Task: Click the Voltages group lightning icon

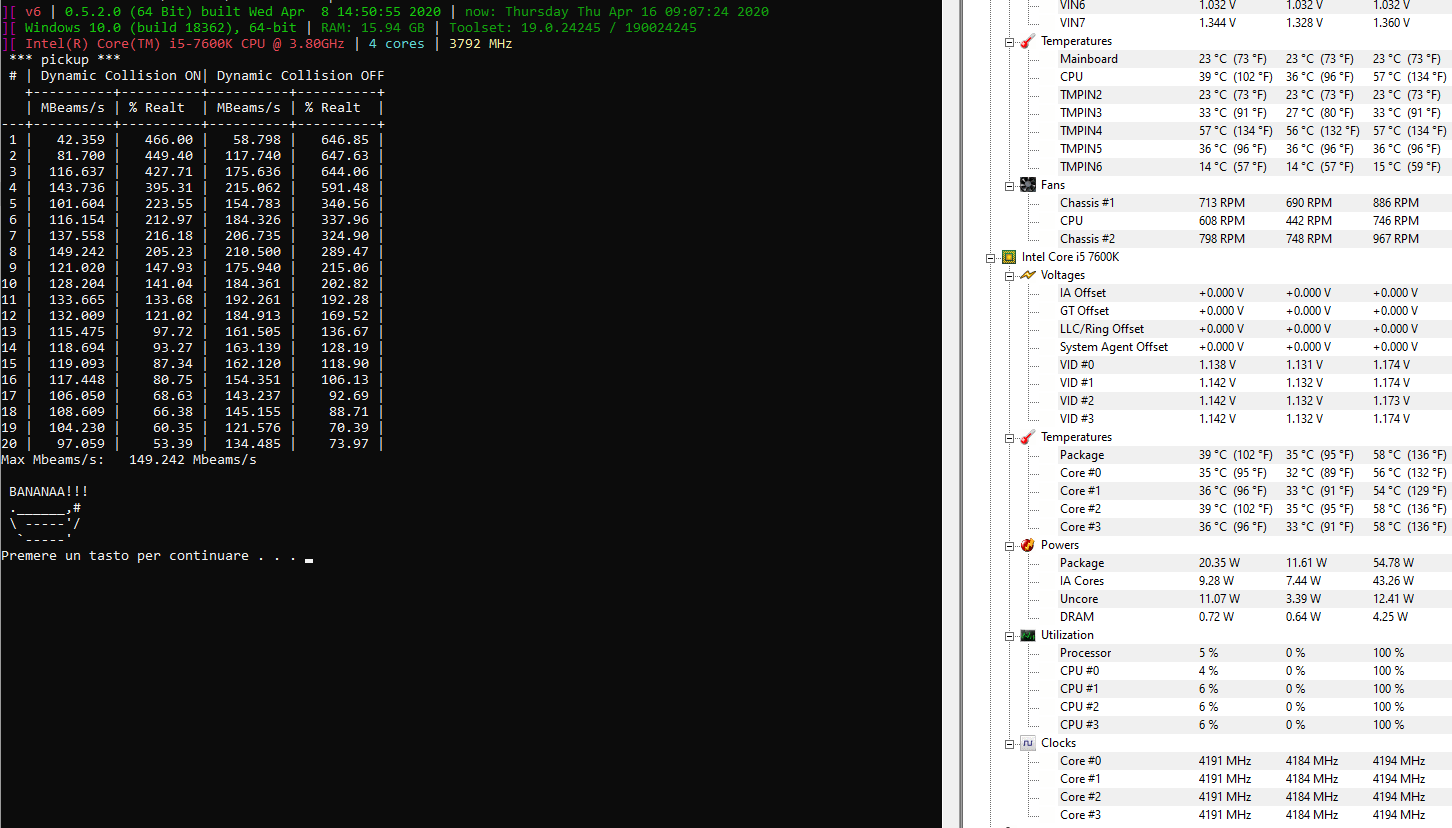Action: [1027, 275]
